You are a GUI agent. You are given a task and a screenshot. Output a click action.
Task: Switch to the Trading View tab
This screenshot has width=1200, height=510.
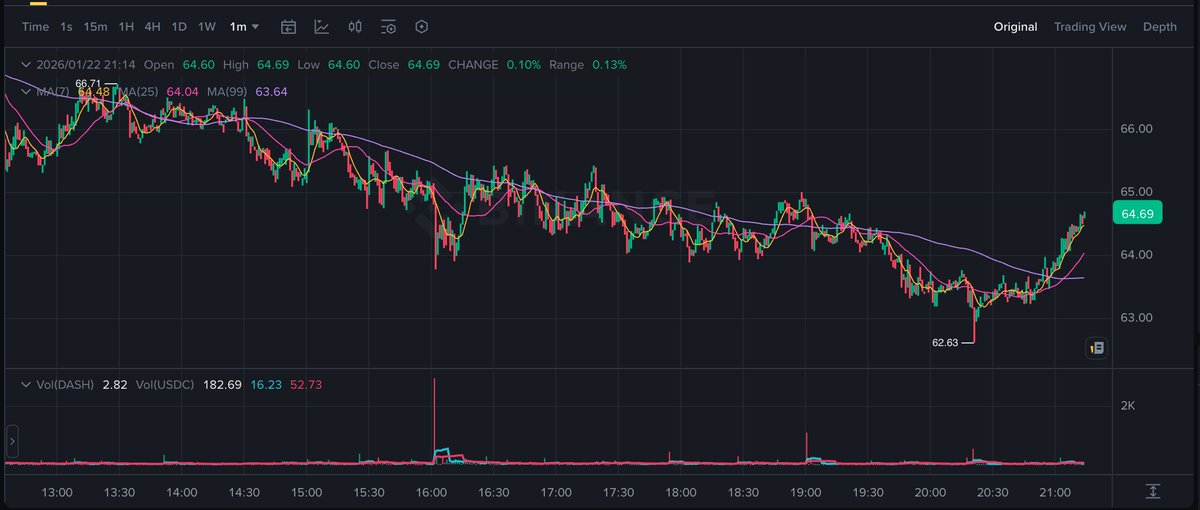(1090, 27)
